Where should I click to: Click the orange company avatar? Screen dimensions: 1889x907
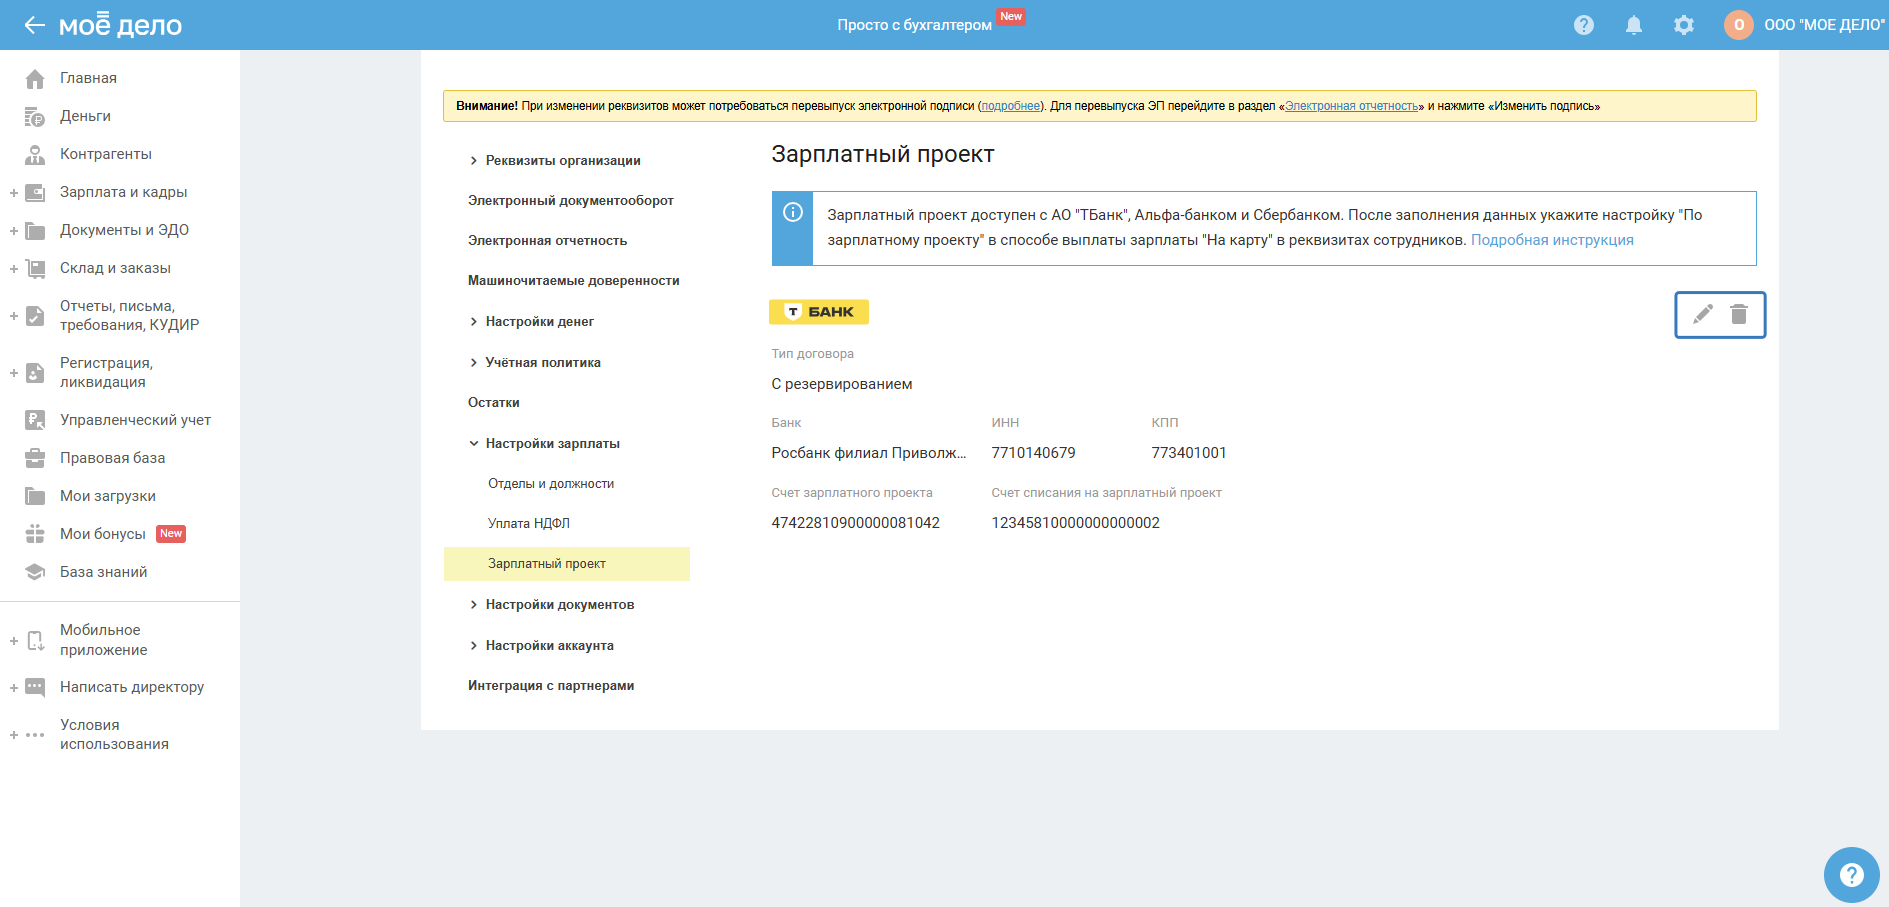tap(1739, 25)
